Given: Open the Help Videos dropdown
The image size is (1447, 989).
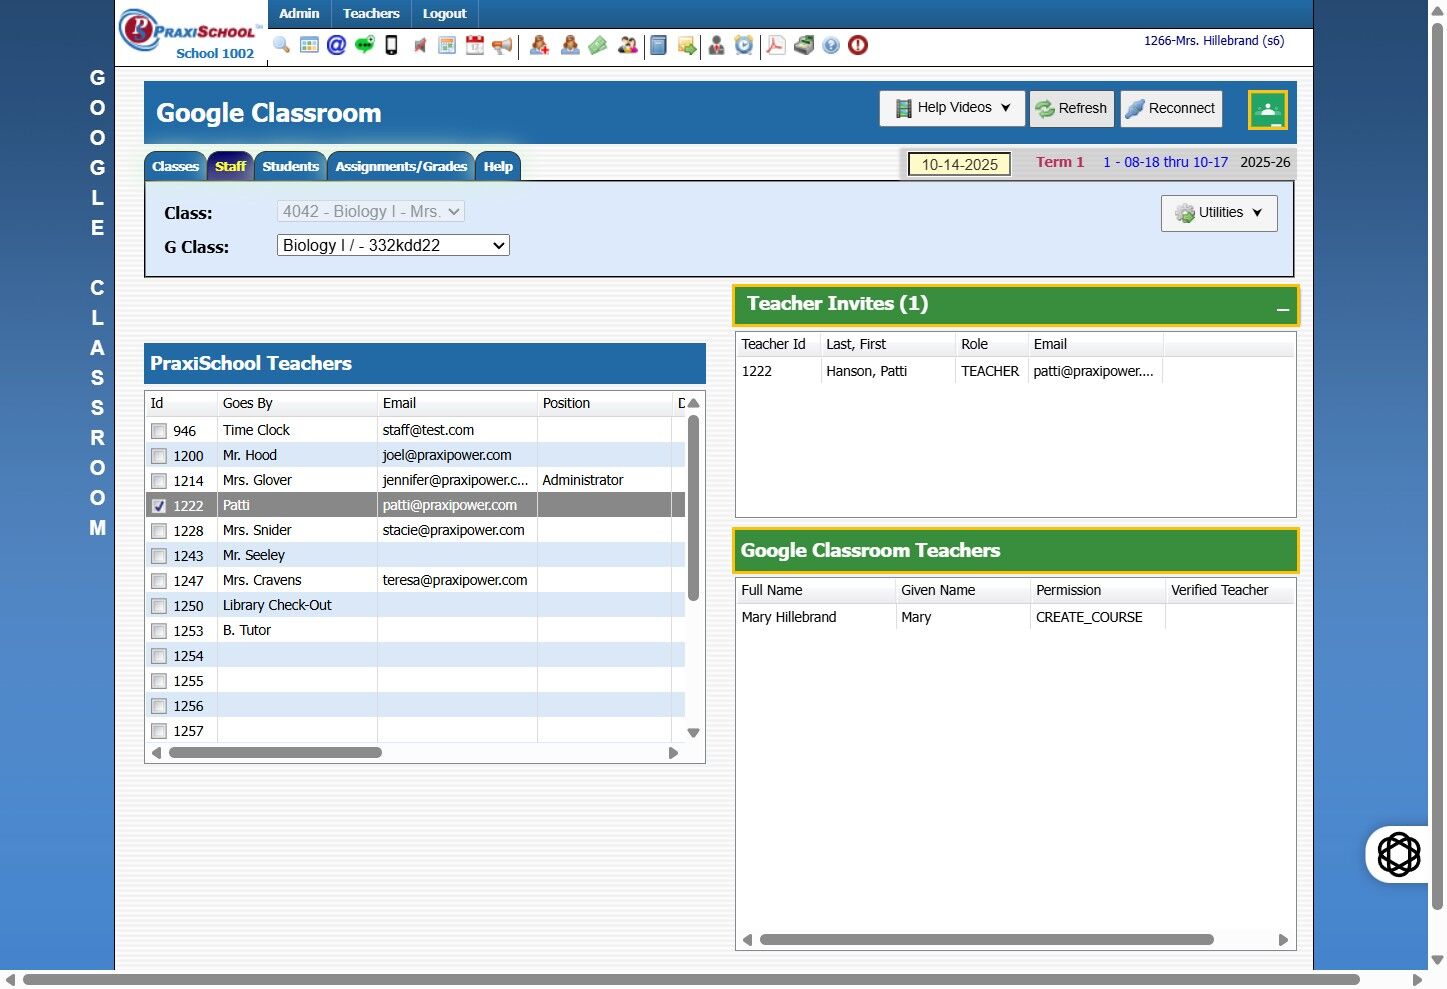Looking at the screenshot, I should point(953,108).
